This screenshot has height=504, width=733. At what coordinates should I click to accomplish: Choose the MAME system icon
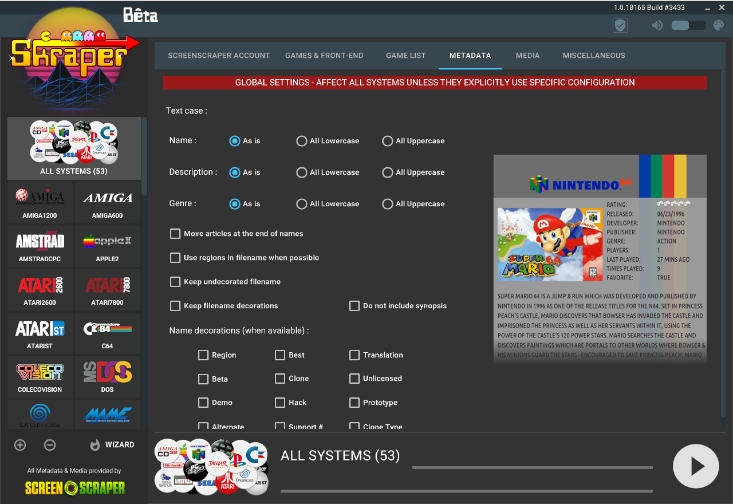pyautogui.click(x=108, y=414)
